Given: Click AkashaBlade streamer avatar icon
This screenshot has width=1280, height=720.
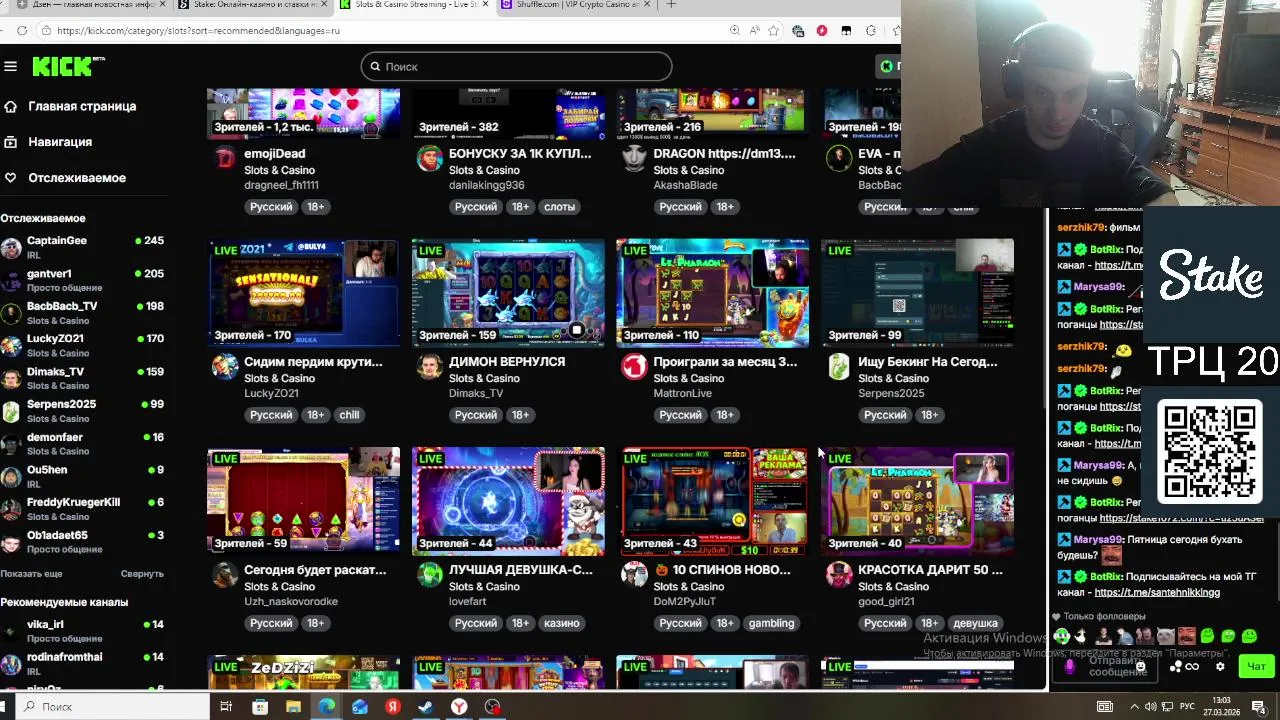Looking at the screenshot, I should coord(634,159).
